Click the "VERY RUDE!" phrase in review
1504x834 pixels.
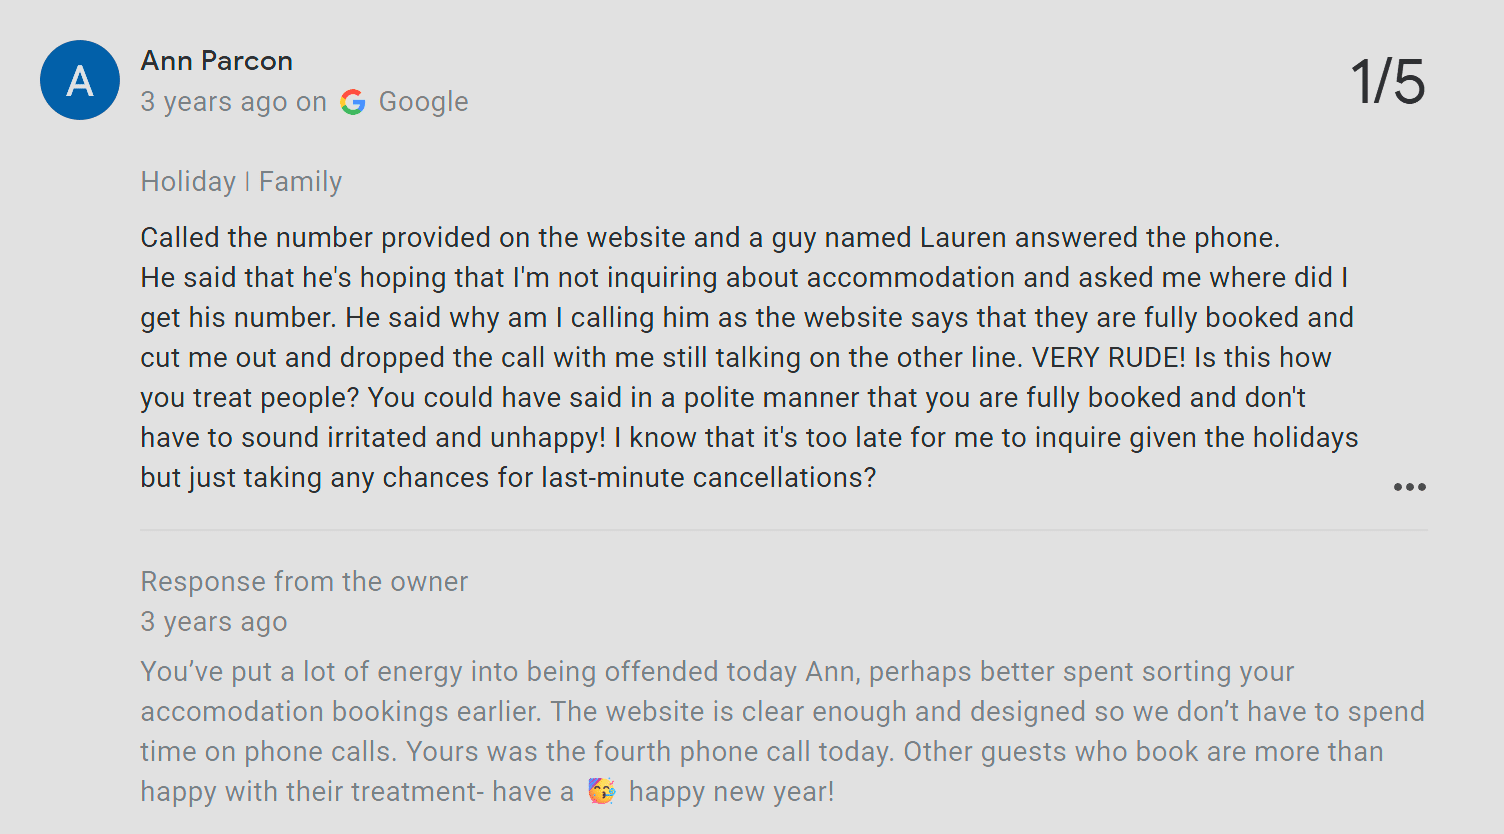coord(1108,358)
